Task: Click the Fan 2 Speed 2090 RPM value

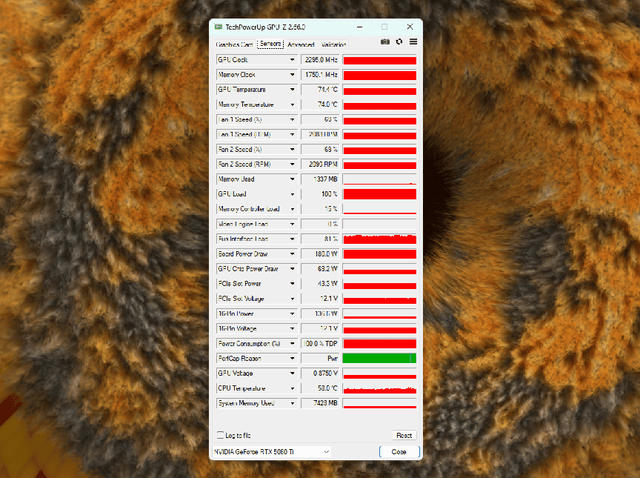Action: pyautogui.click(x=320, y=164)
